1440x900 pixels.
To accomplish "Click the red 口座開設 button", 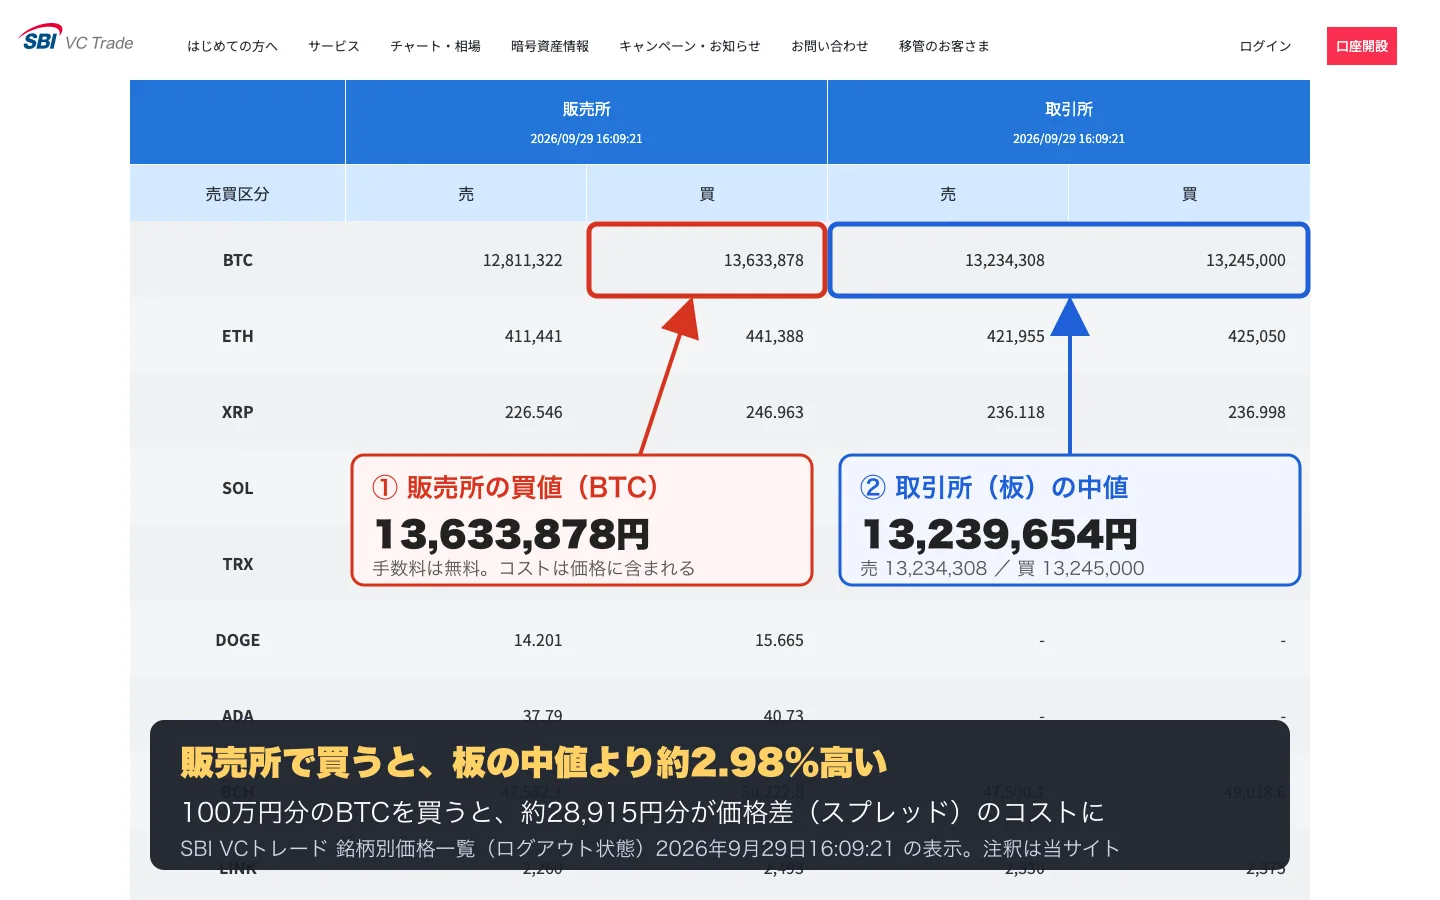I will click(x=1362, y=46).
